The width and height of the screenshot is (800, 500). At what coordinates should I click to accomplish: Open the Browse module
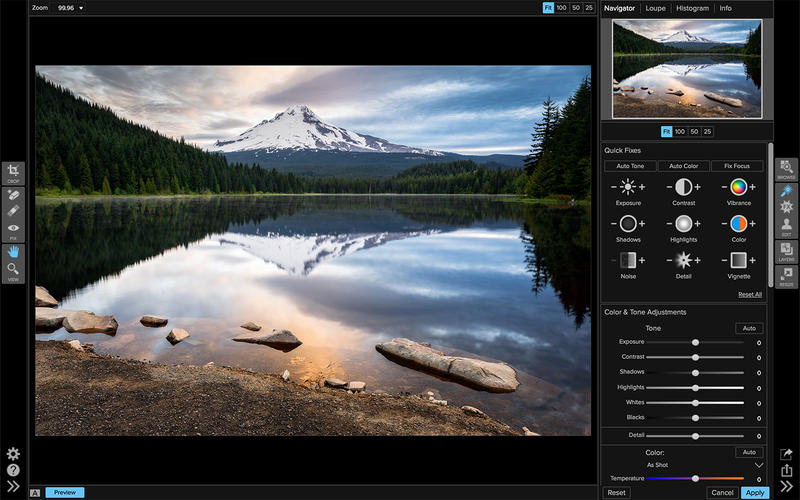point(787,170)
